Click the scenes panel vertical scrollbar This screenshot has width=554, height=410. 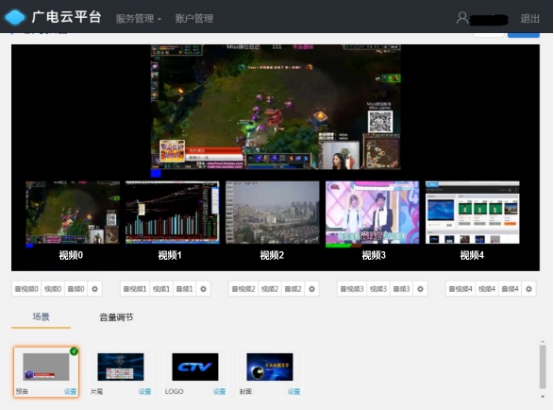(x=543, y=367)
